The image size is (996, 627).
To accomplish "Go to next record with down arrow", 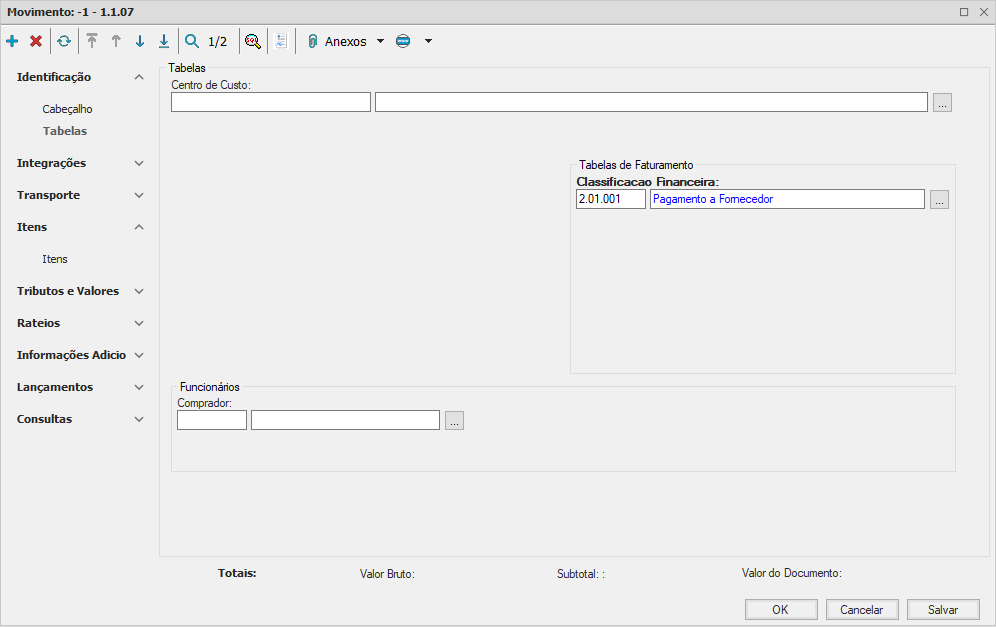I will (140, 42).
